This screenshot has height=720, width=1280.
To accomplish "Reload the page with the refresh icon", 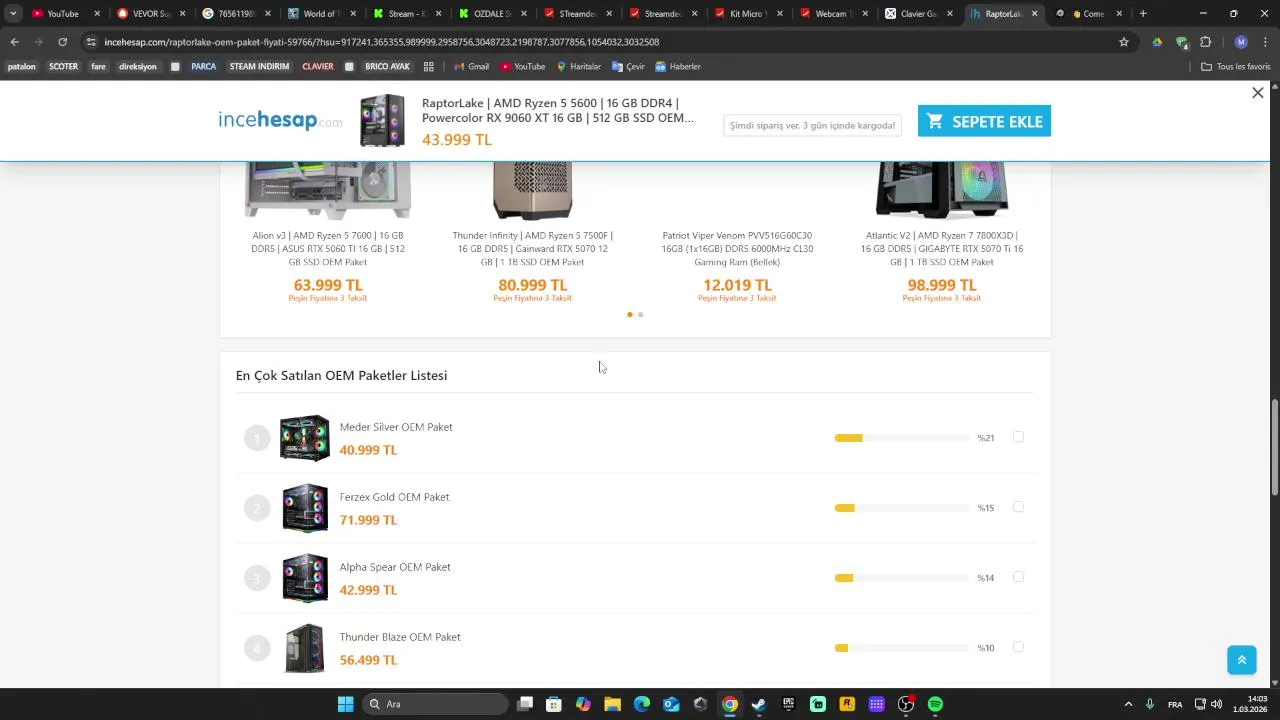I will (x=62, y=42).
